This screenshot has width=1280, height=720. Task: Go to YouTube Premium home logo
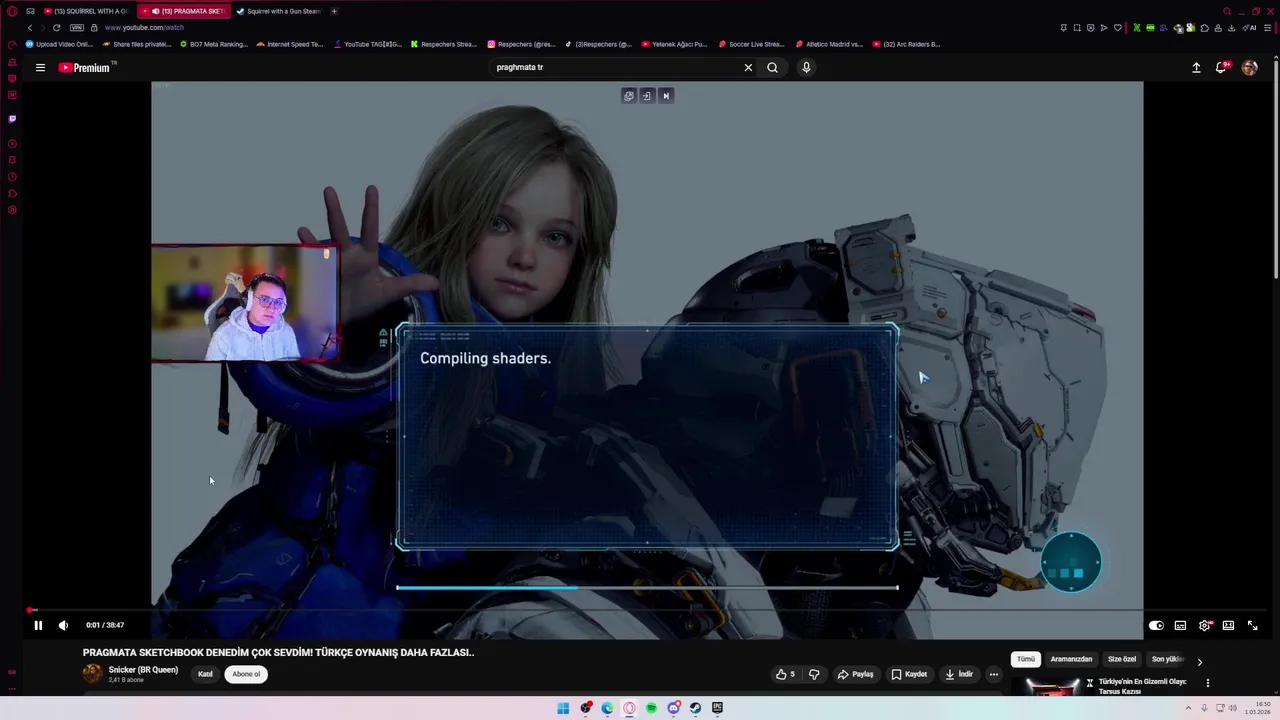coord(85,67)
